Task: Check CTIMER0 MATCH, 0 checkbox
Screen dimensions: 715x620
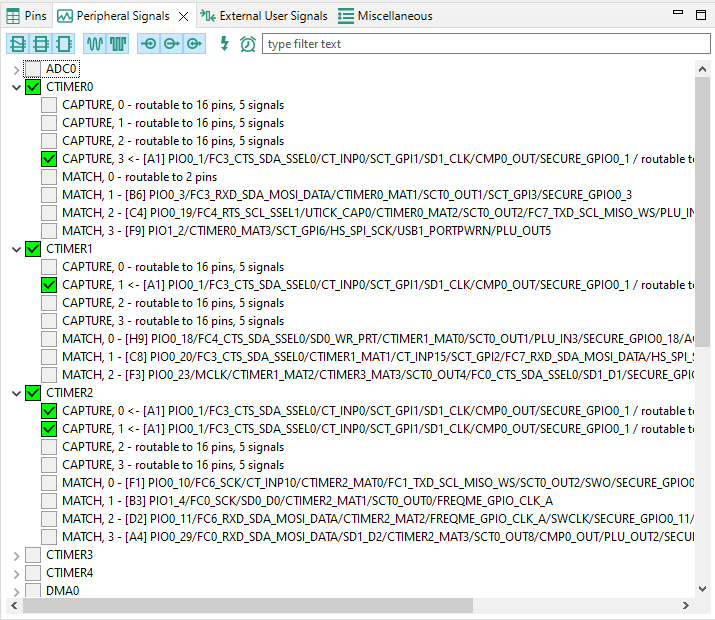Action: click(49, 177)
